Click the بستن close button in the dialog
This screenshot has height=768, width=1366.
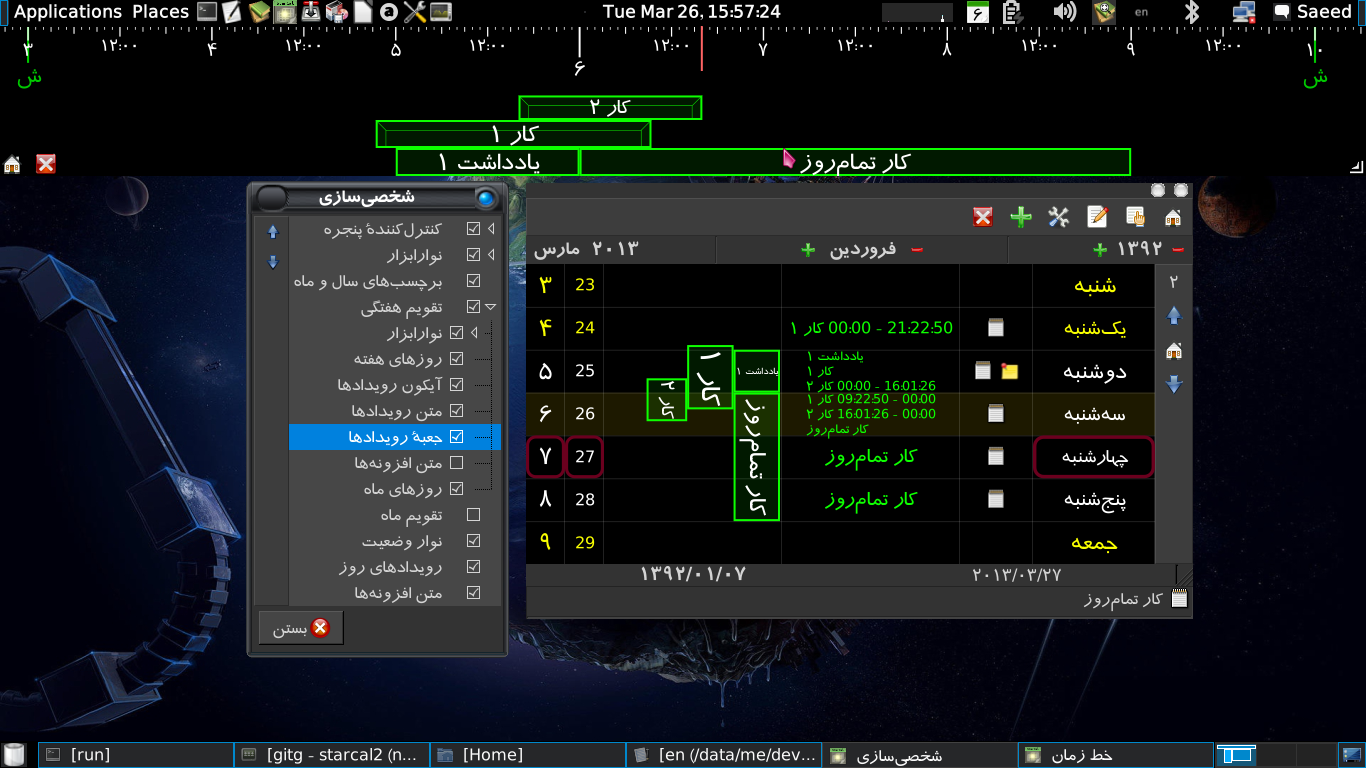click(x=301, y=628)
